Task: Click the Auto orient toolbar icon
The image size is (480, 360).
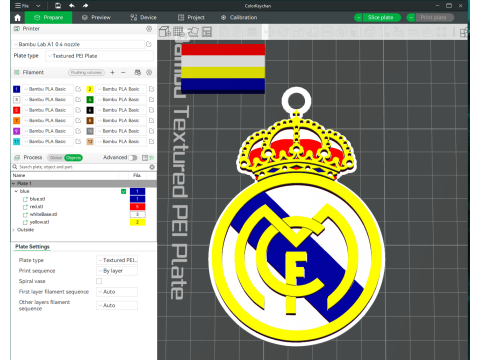Action: [193, 32]
